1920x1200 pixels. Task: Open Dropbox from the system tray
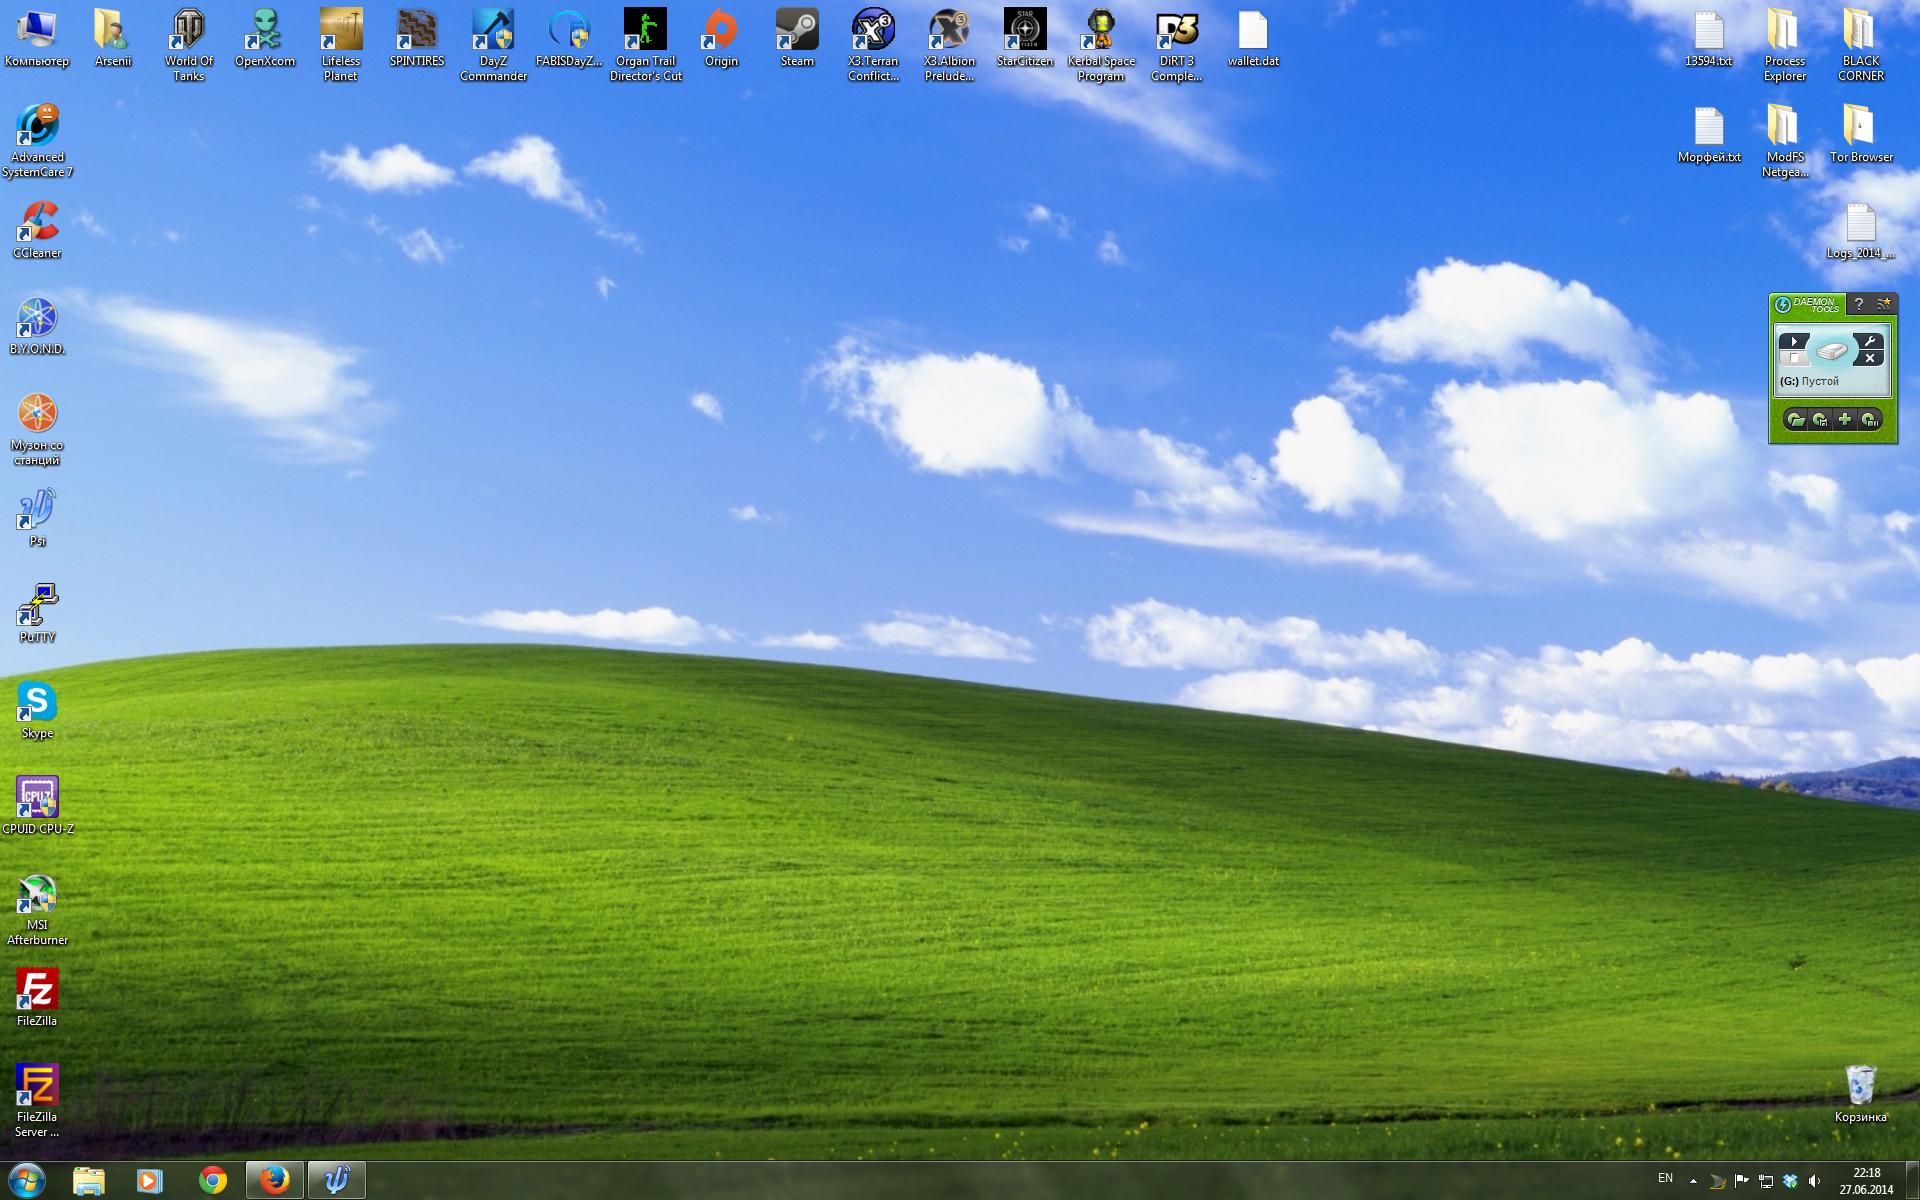click(x=1790, y=1181)
